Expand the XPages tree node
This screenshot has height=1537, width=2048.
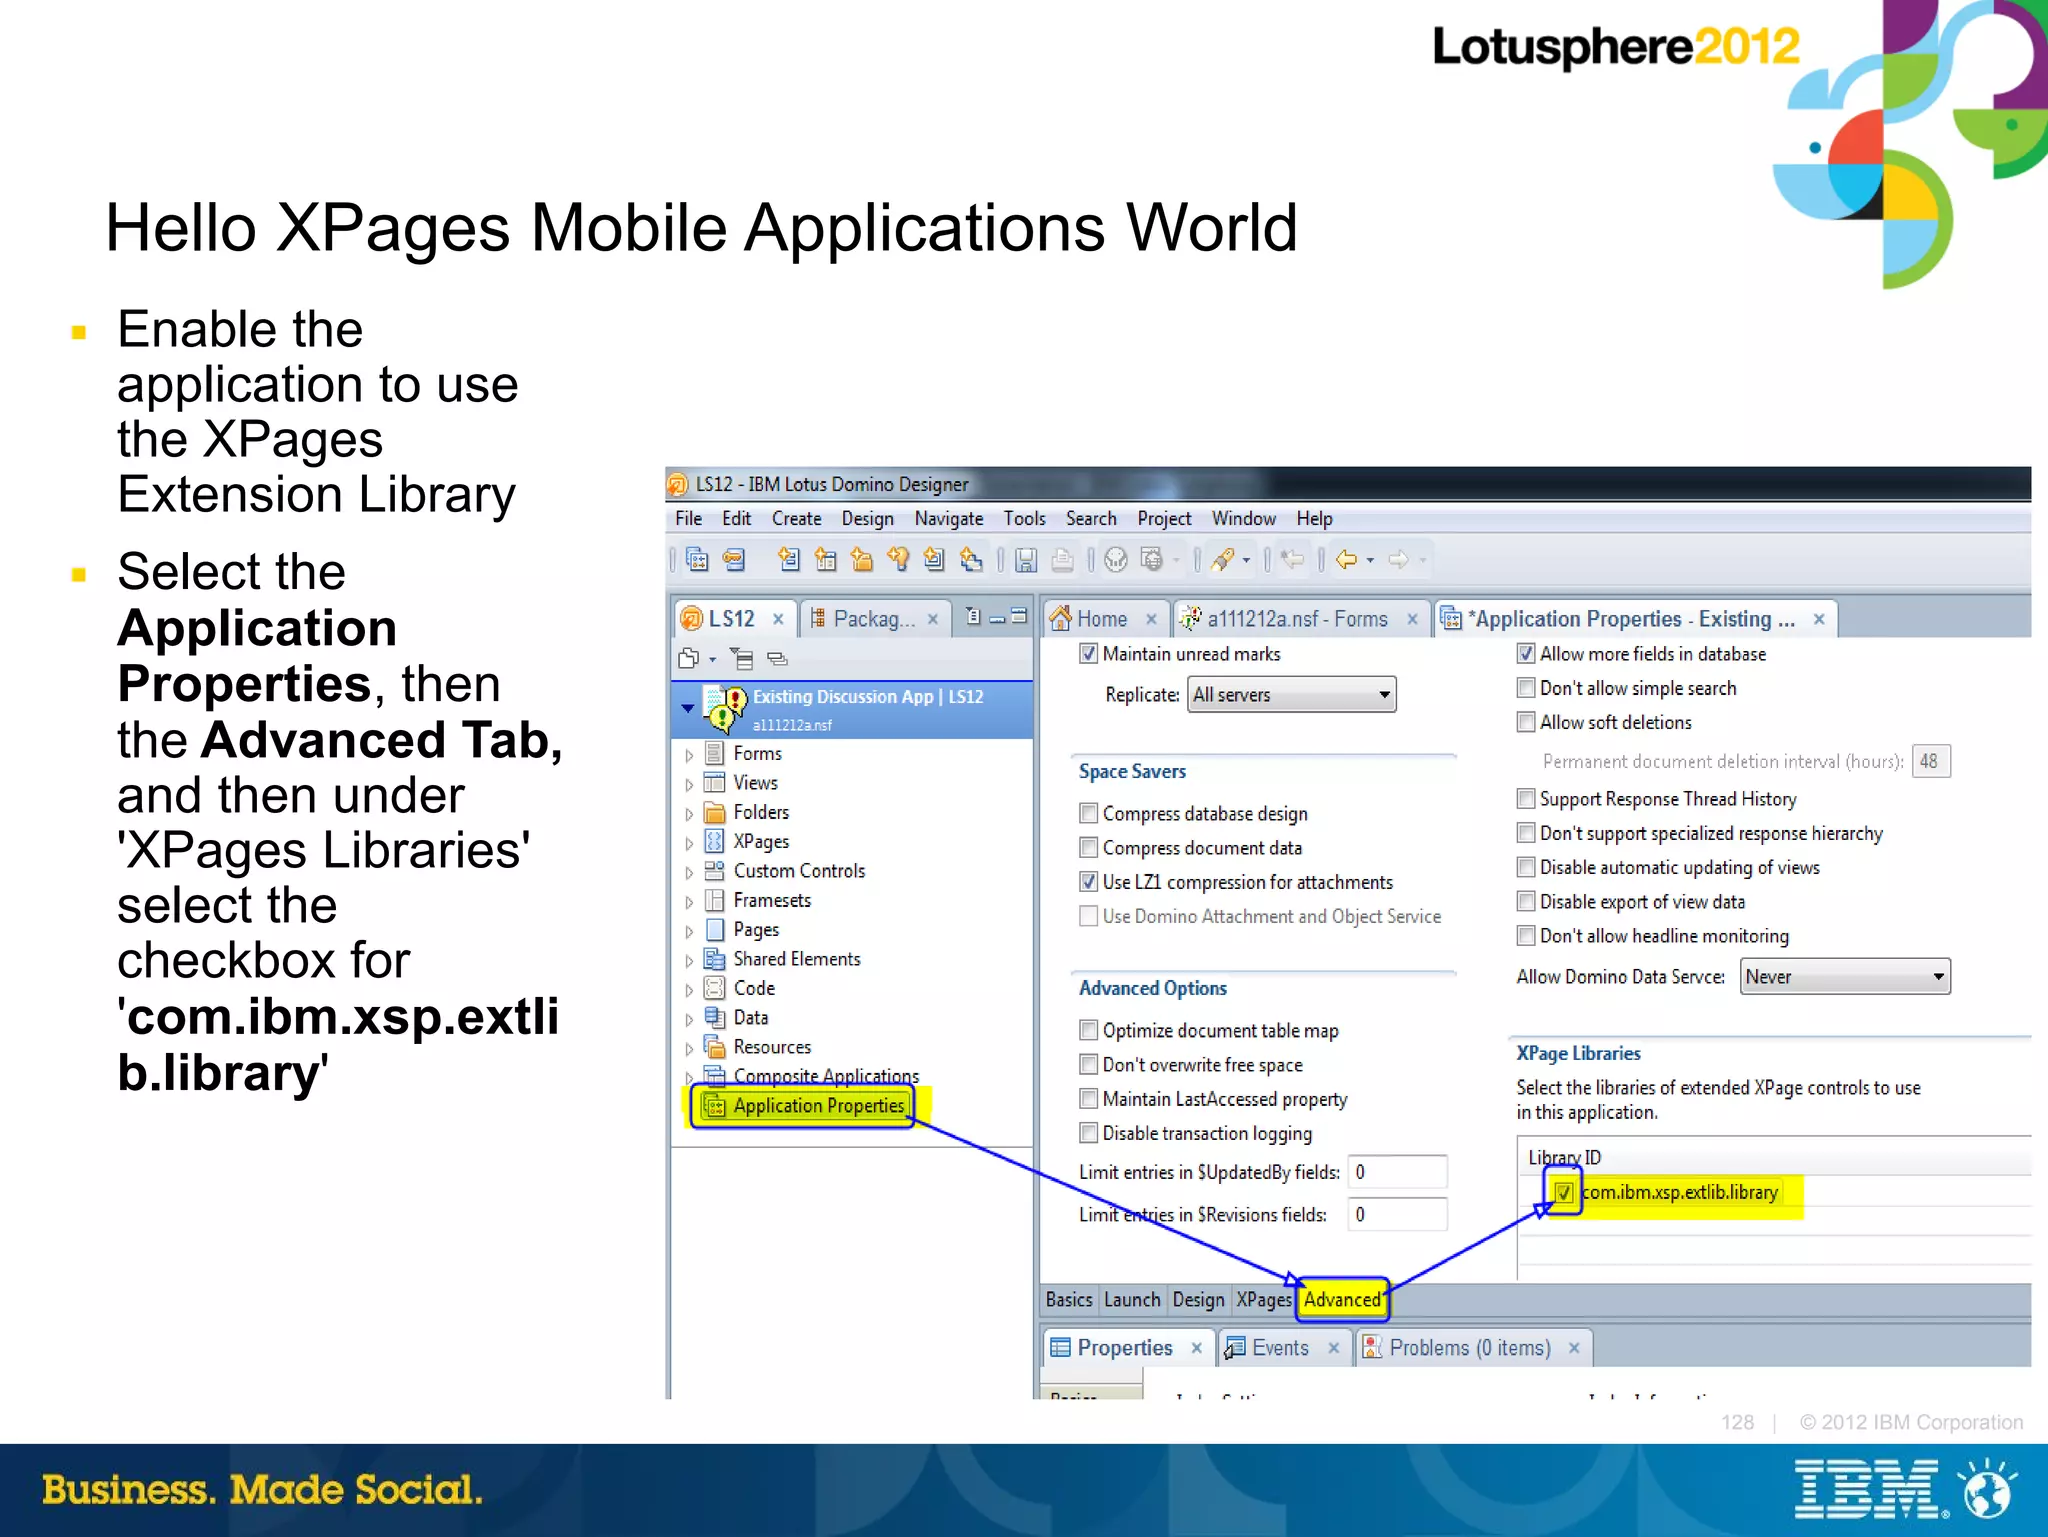[689, 843]
